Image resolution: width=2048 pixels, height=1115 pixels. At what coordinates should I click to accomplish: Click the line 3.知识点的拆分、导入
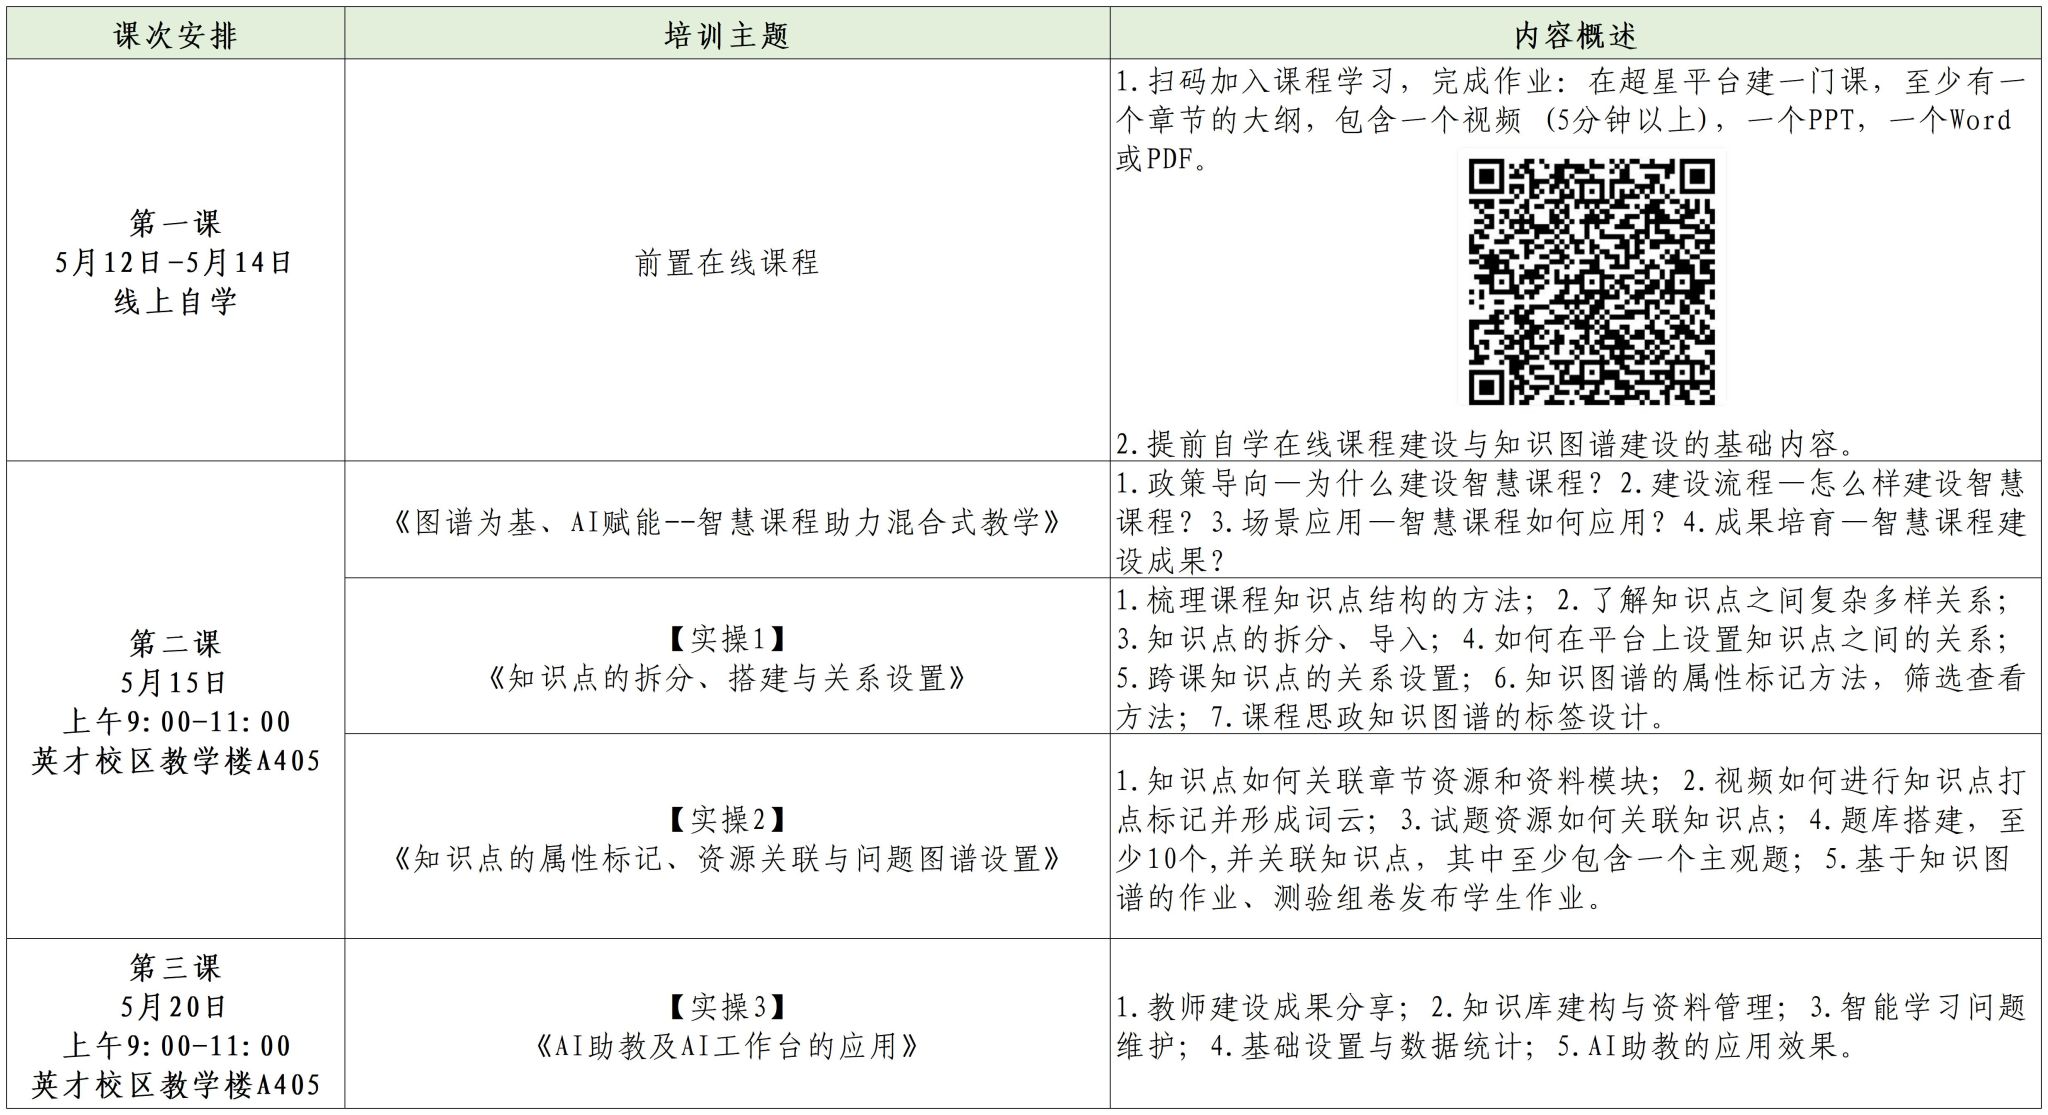[1563, 638]
